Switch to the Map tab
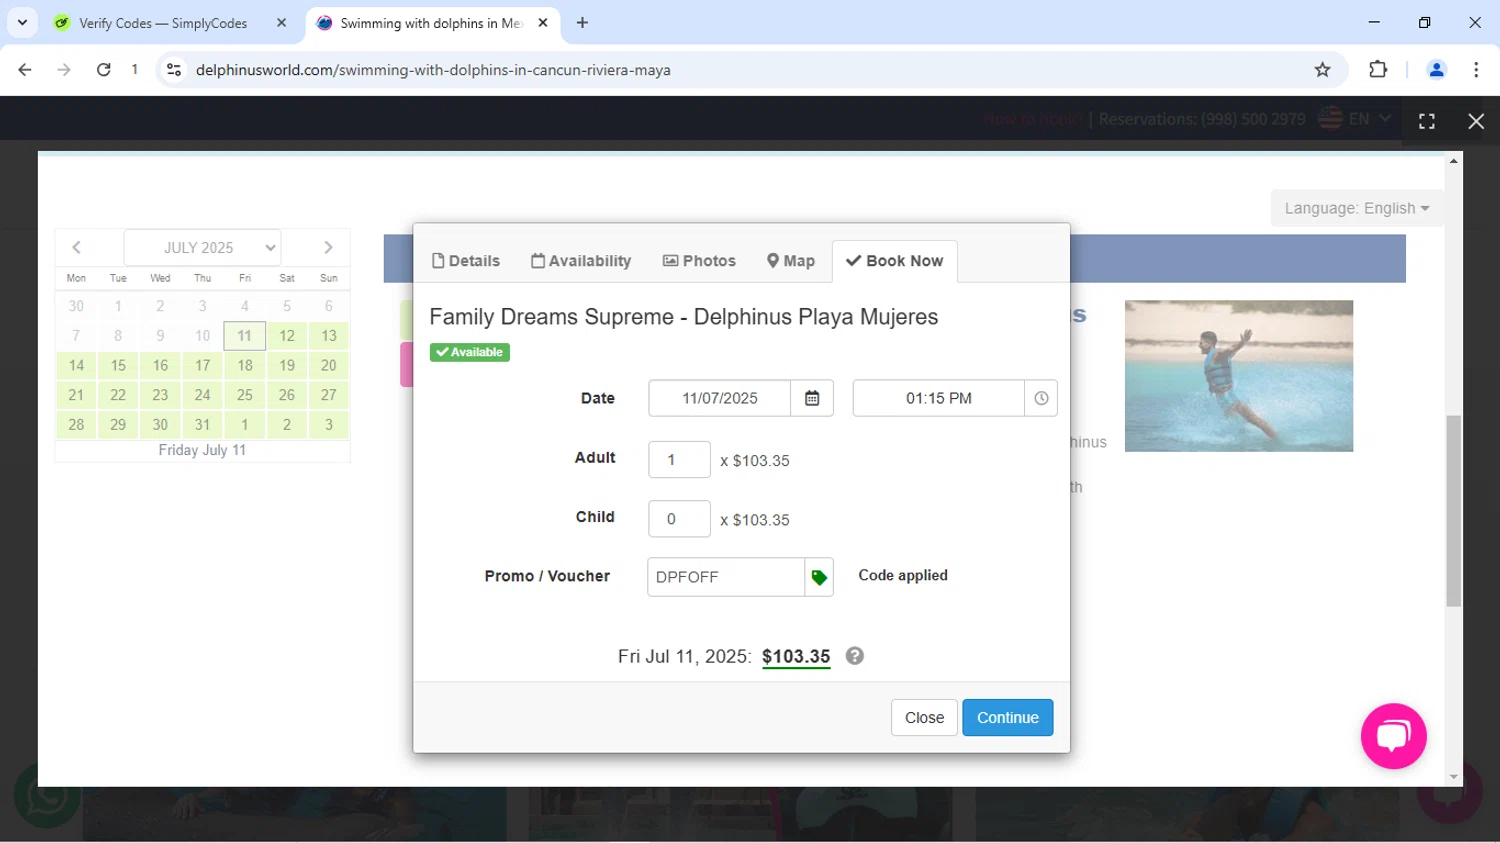The image size is (1500, 843). 791,261
